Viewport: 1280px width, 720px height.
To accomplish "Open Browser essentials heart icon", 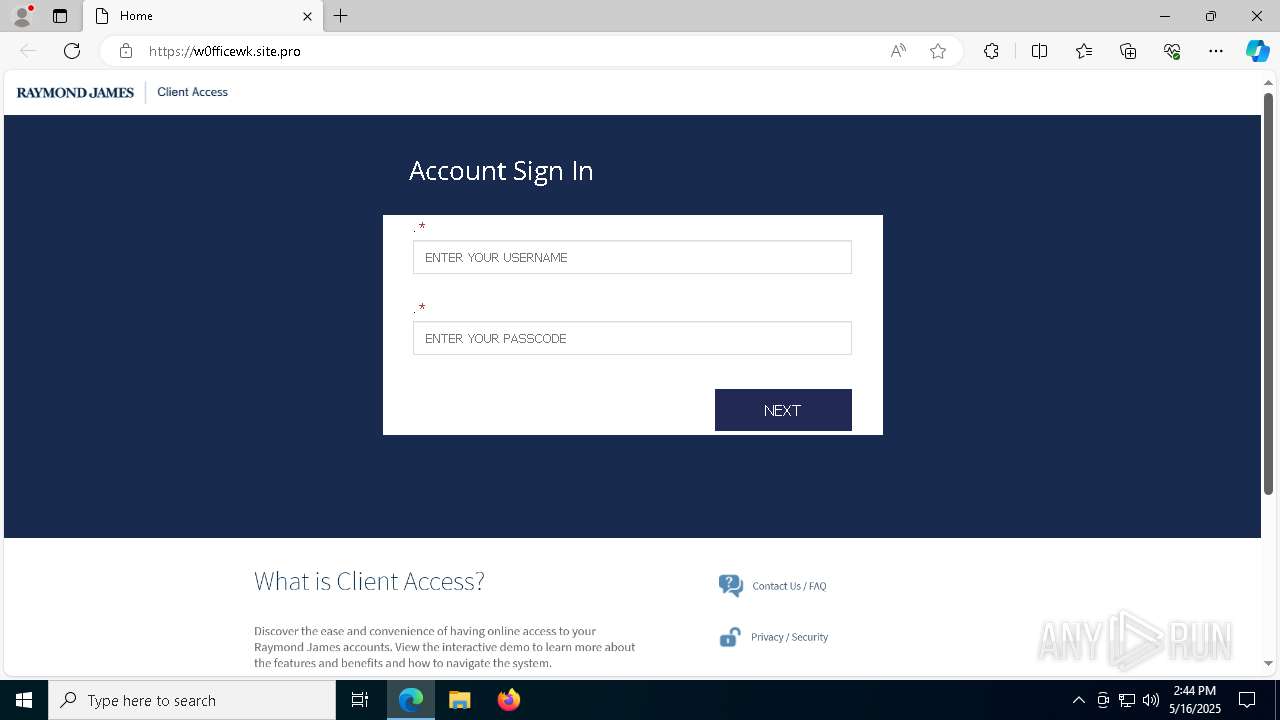I will pyautogui.click(x=1172, y=51).
